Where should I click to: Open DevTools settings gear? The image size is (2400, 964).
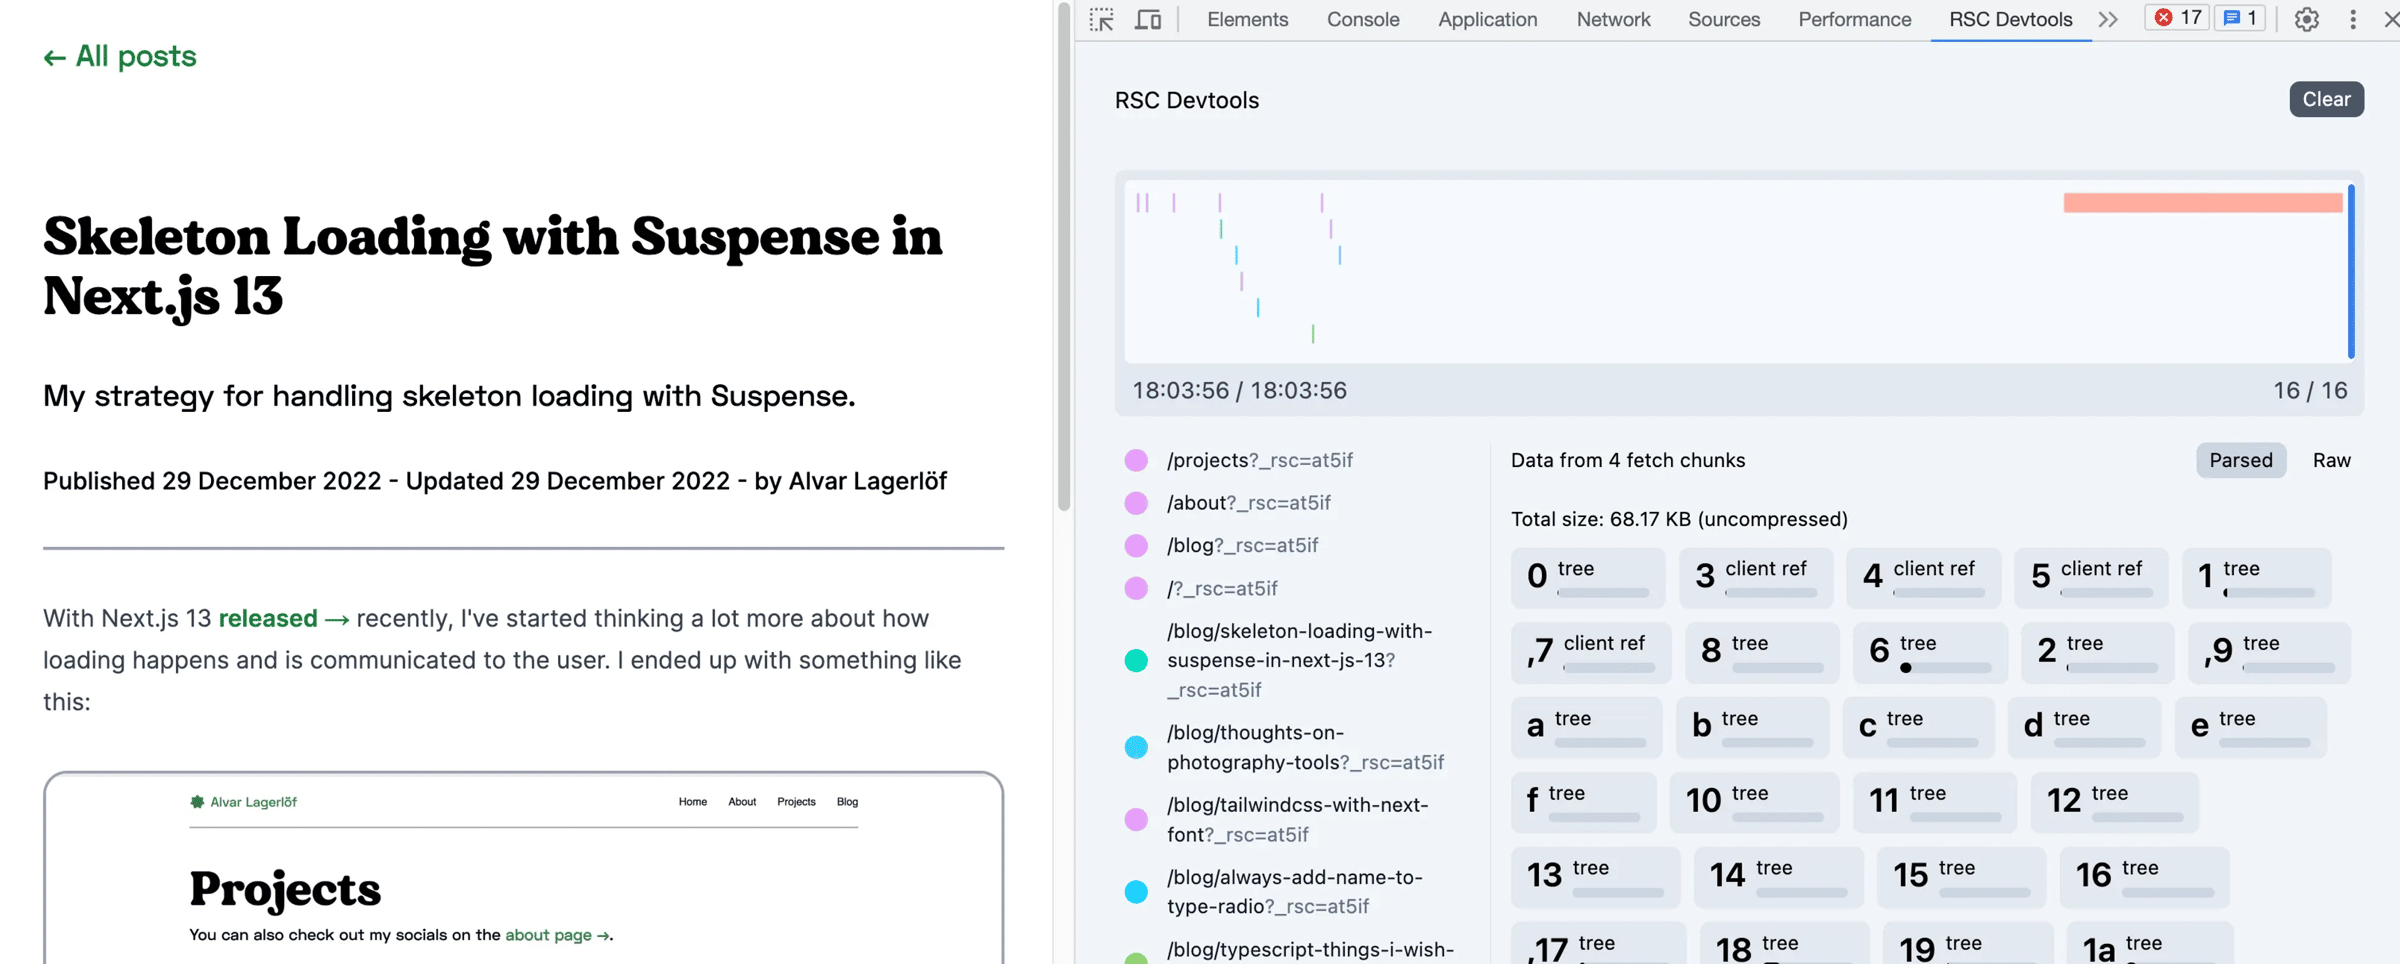pyautogui.click(x=2307, y=19)
